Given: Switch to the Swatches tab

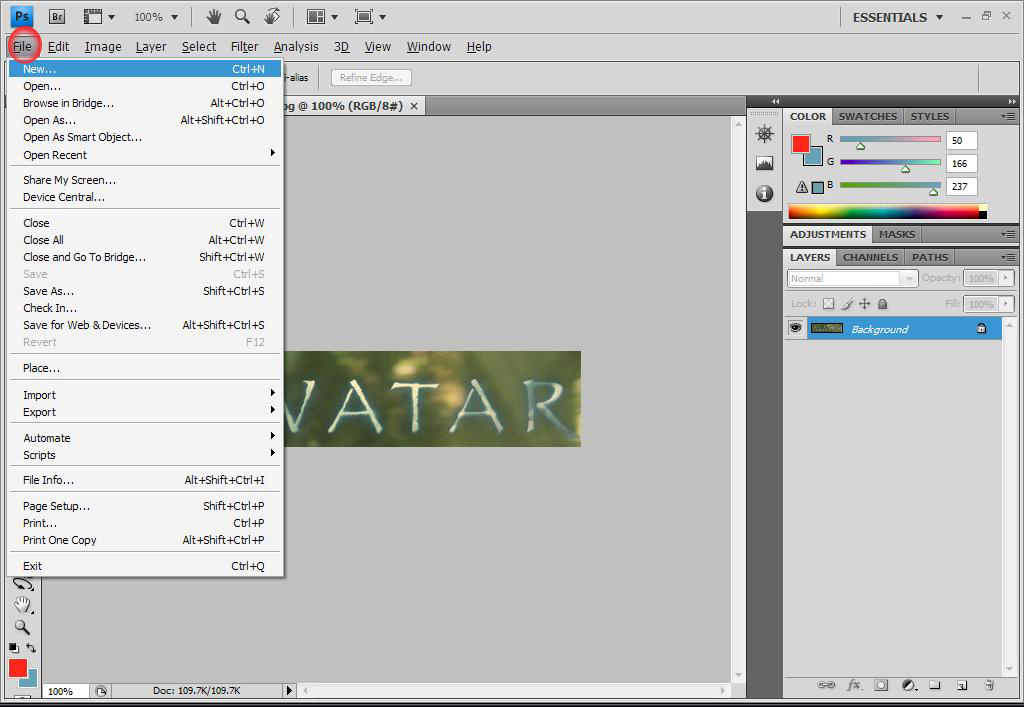Looking at the screenshot, I should click(x=867, y=116).
